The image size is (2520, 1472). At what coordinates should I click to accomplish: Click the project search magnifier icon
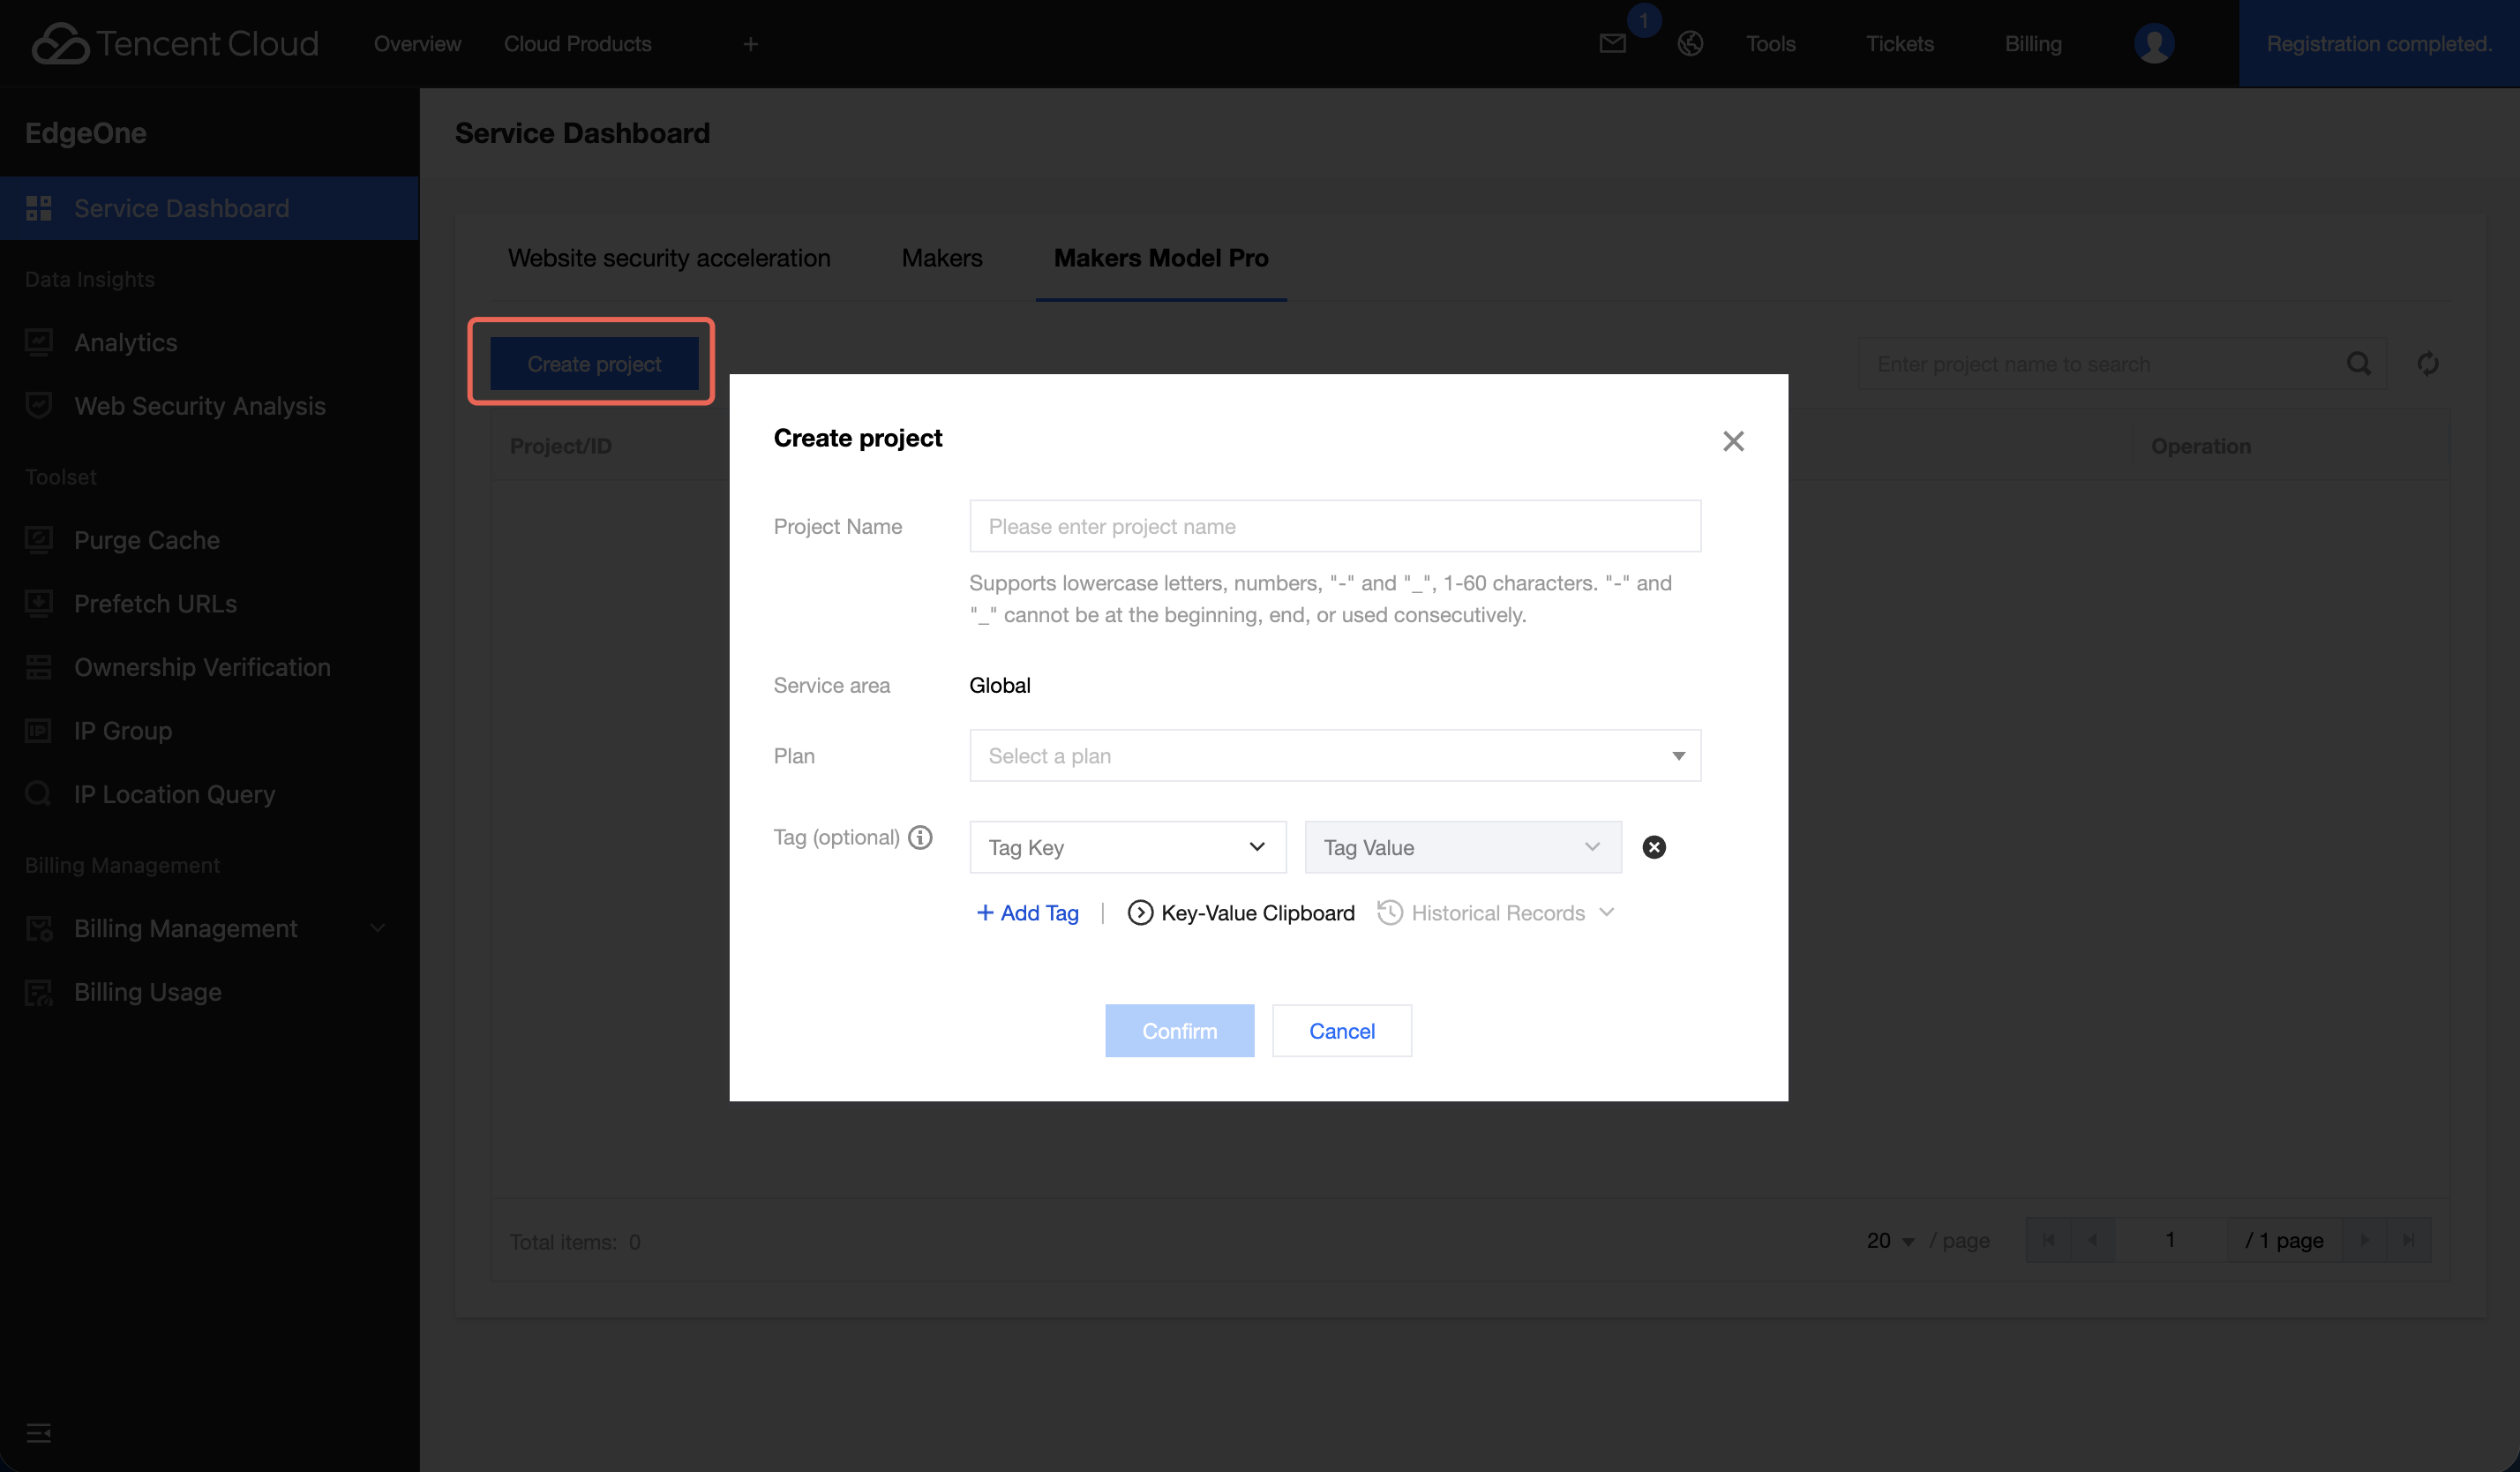point(2358,364)
